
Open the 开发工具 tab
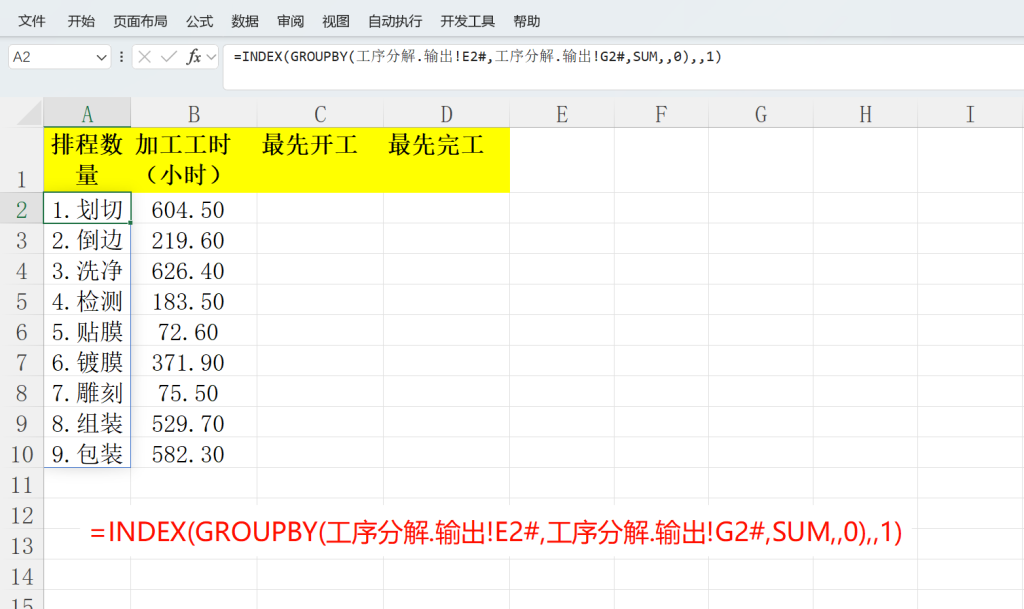(x=468, y=22)
